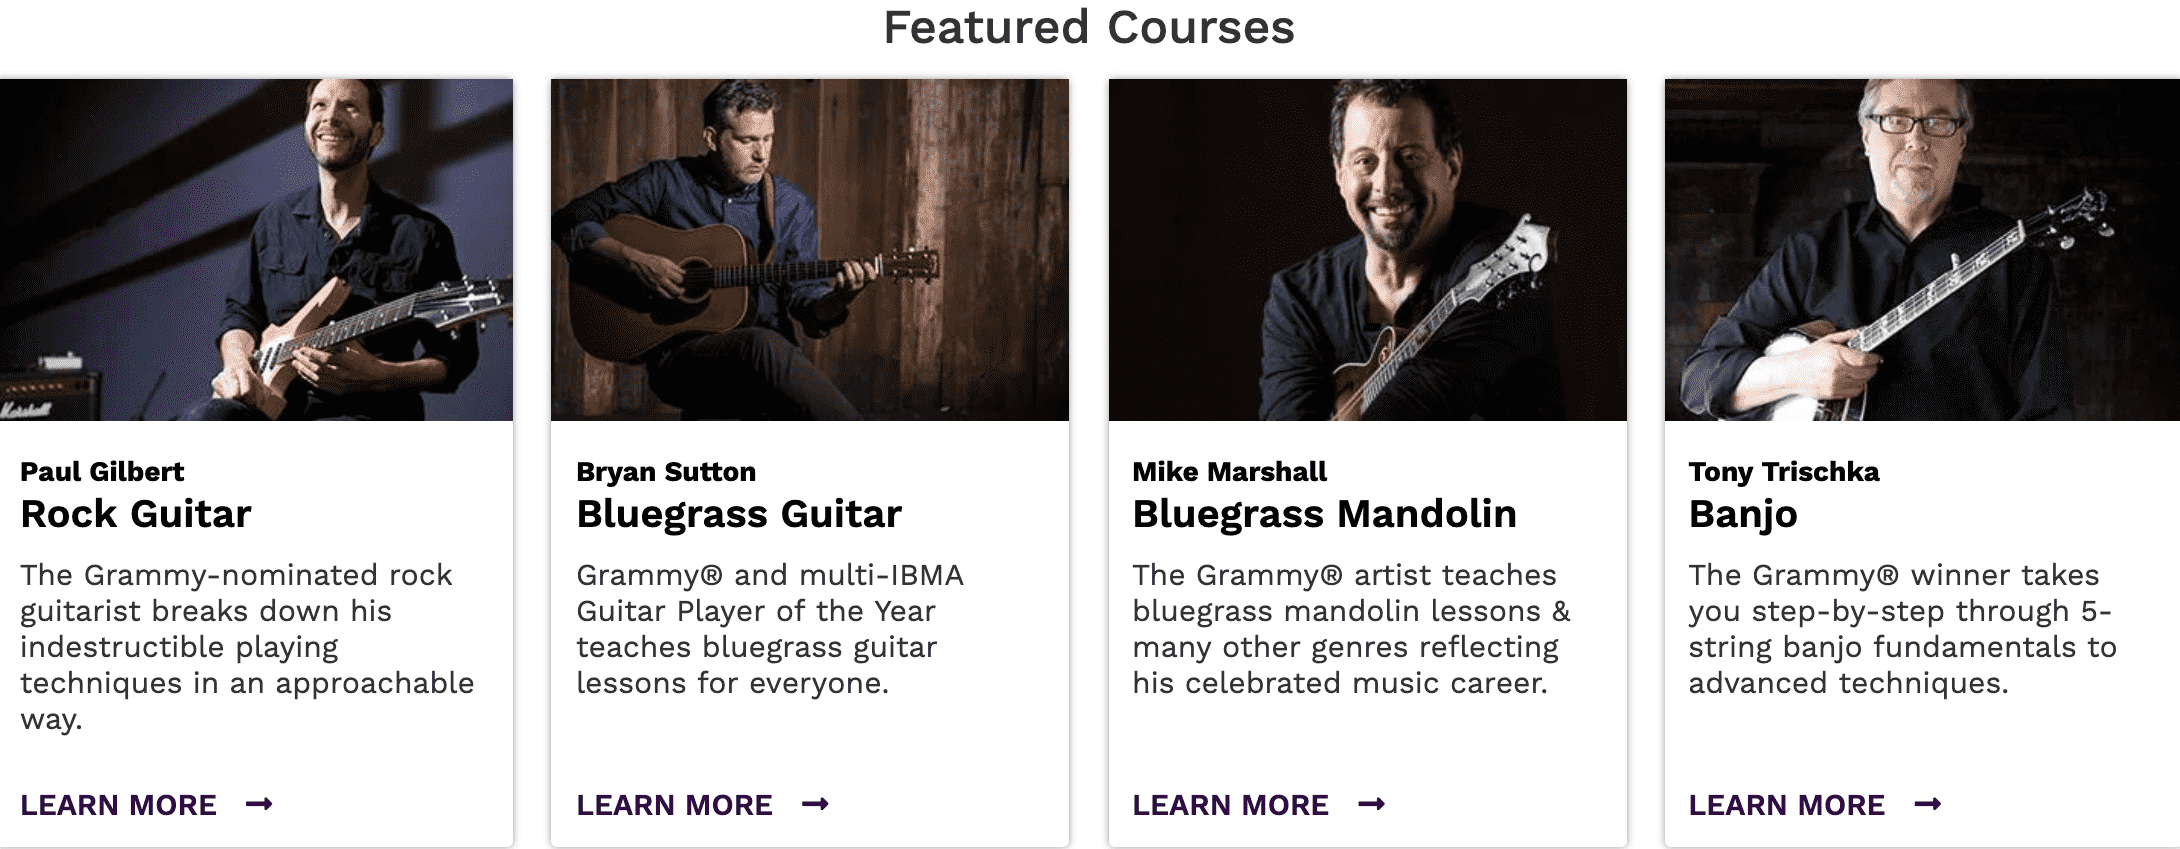Image resolution: width=2180 pixels, height=849 pixels.
Task: Click the arrow icon under Bluegrass Mandolin
Action: (x=1371, y=804)
